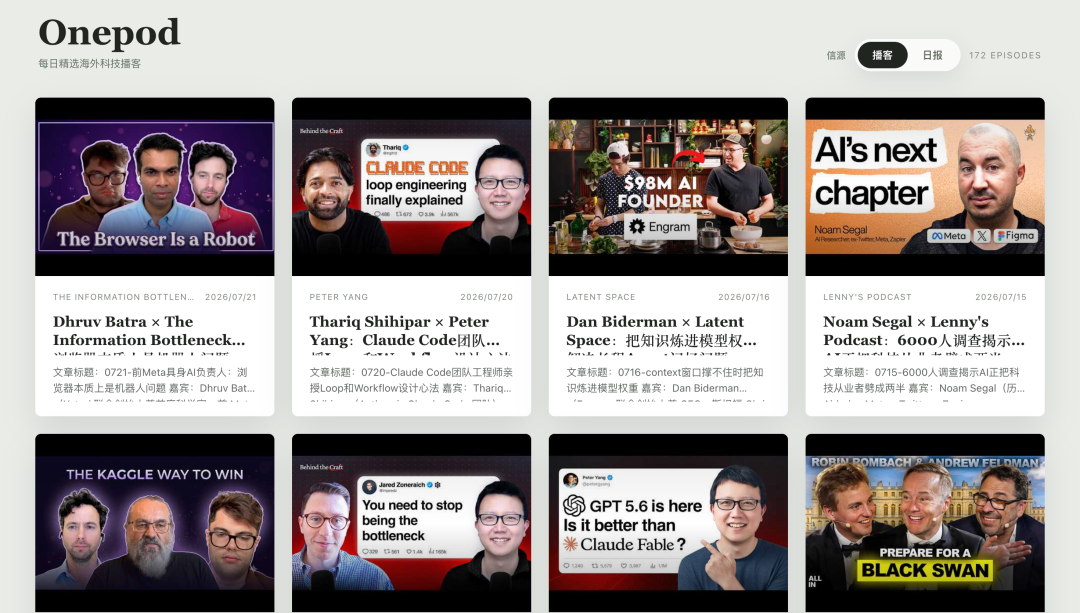Open The Kaggle Way to Win thumbnail
The image size is (1080, 613).
coord(155,523)
